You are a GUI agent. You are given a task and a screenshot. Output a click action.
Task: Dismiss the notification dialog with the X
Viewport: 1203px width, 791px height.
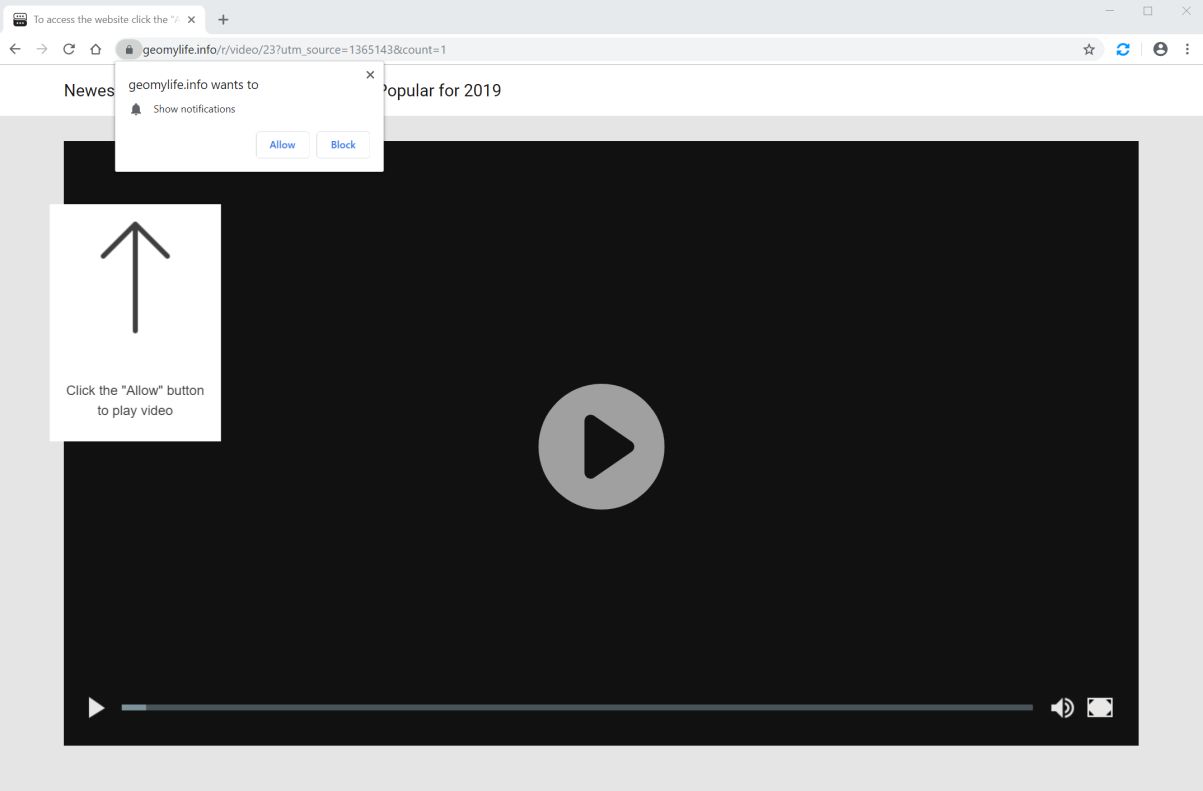[370, 74]
